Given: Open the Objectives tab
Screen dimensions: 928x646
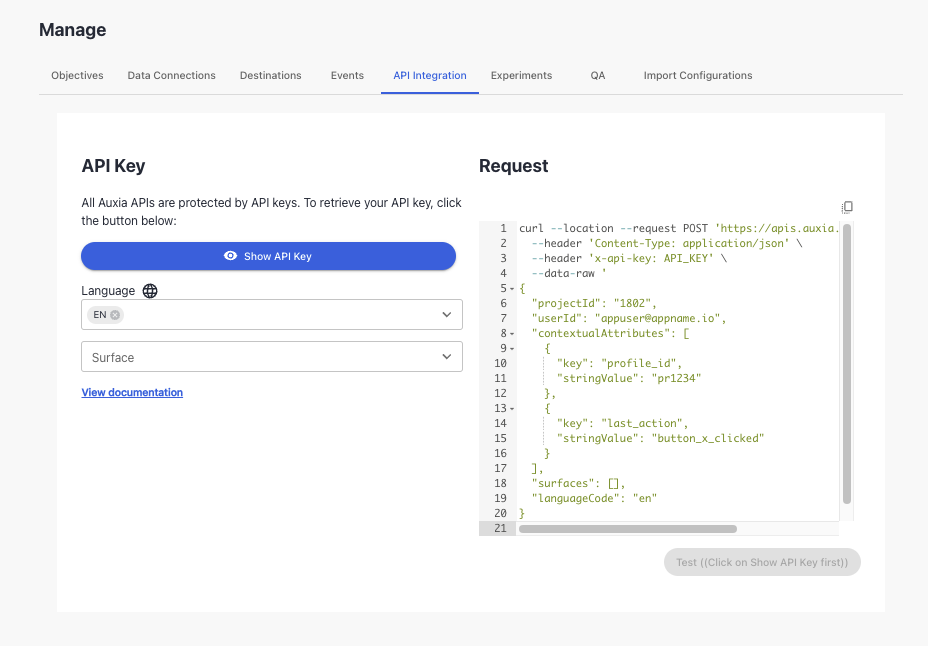Looking at the screenshot, I should [x=77, y=75].
